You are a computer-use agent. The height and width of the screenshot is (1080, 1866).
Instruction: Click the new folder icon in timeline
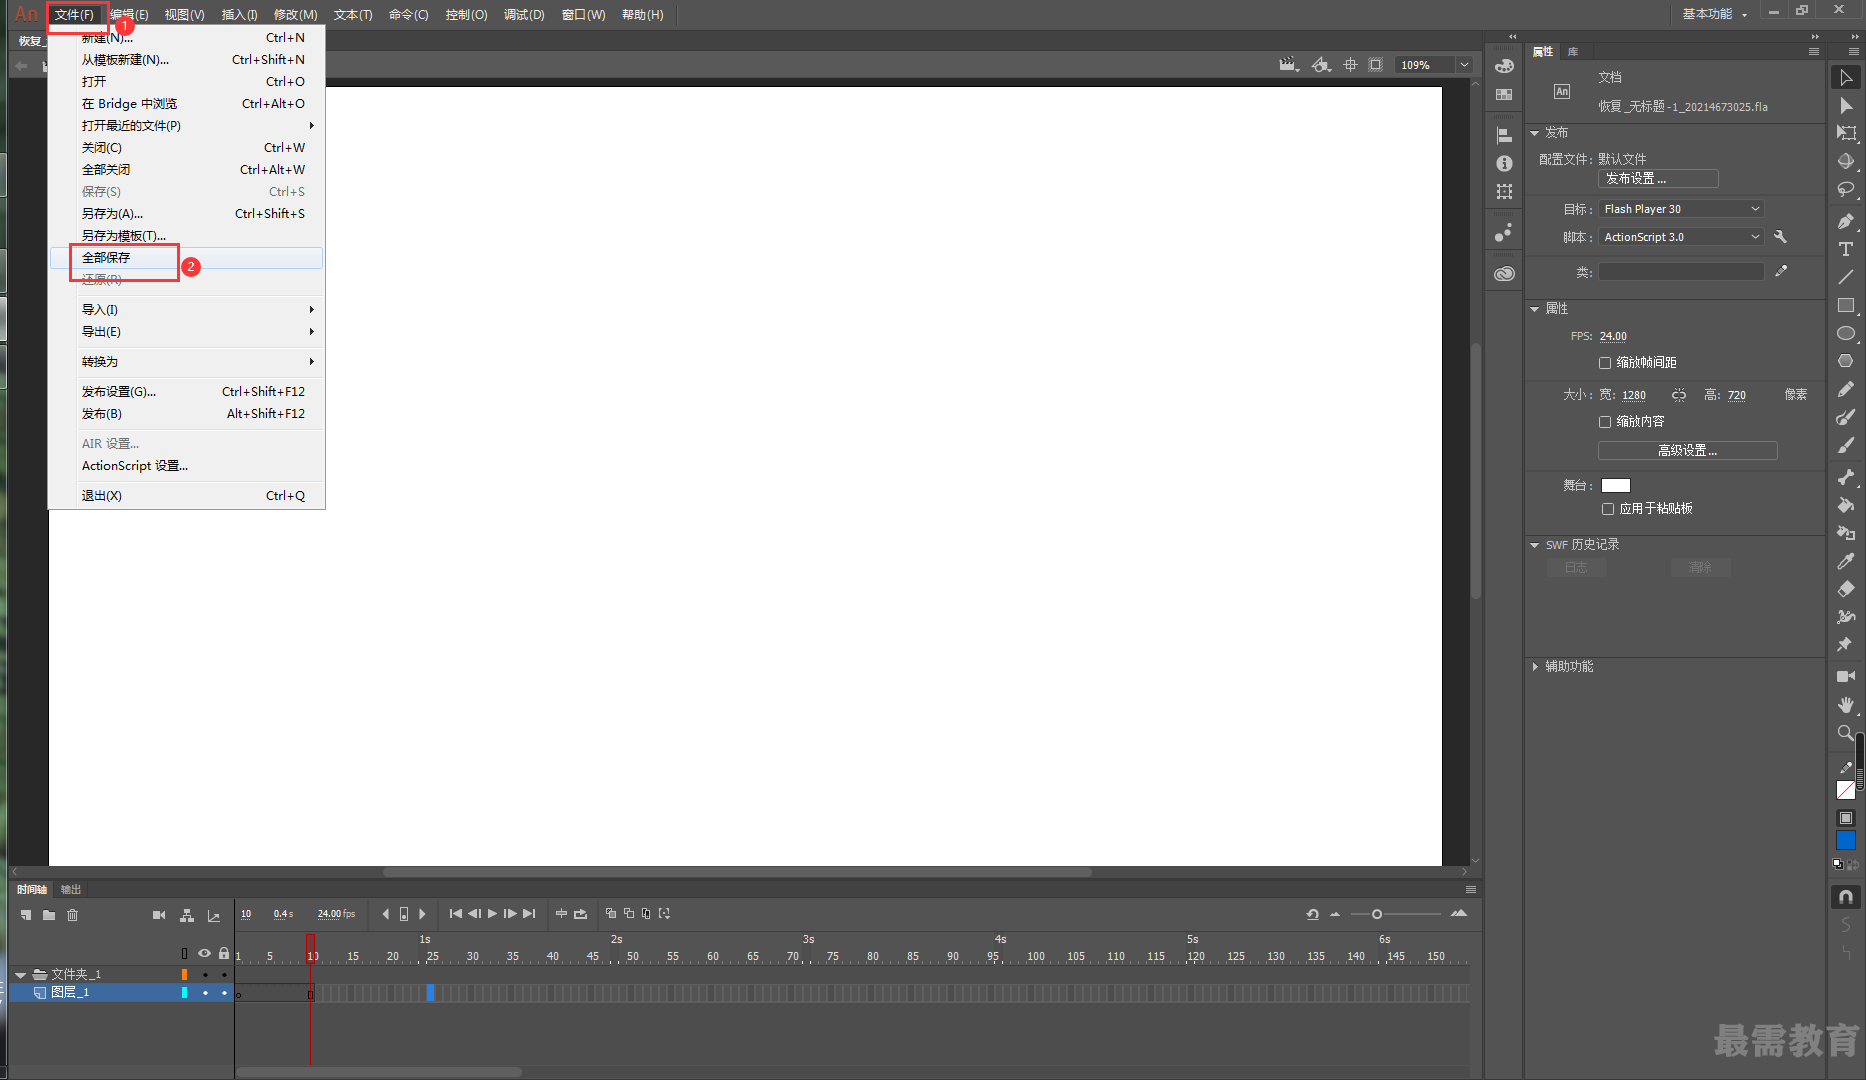point(49,915)
